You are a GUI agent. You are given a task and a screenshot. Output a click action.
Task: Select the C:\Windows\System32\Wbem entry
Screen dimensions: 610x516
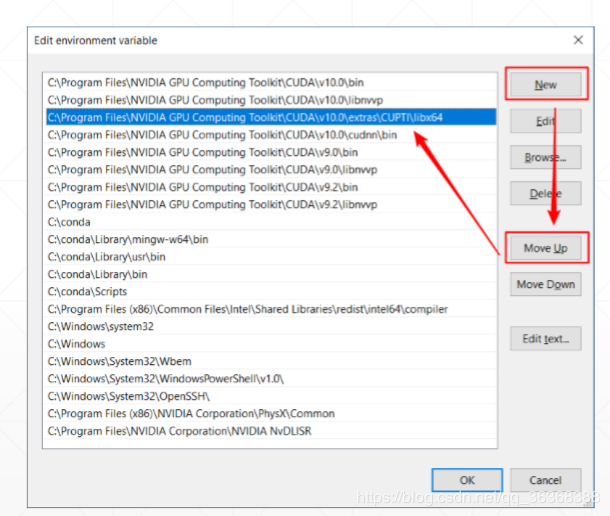[x=271, y=361]
